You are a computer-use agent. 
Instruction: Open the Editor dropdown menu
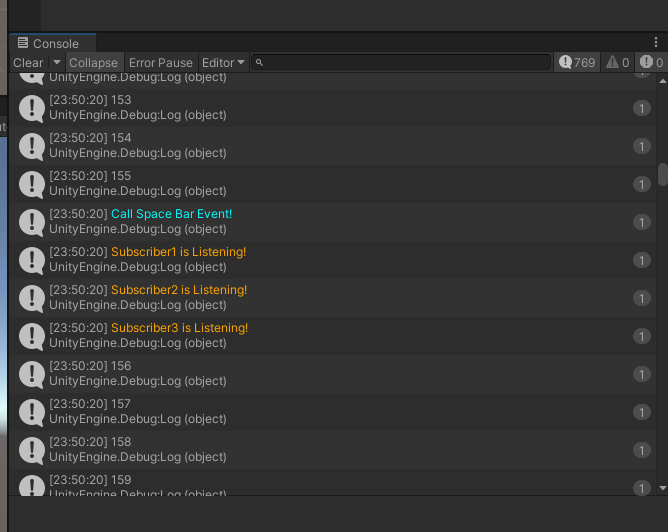coord(223,63)
